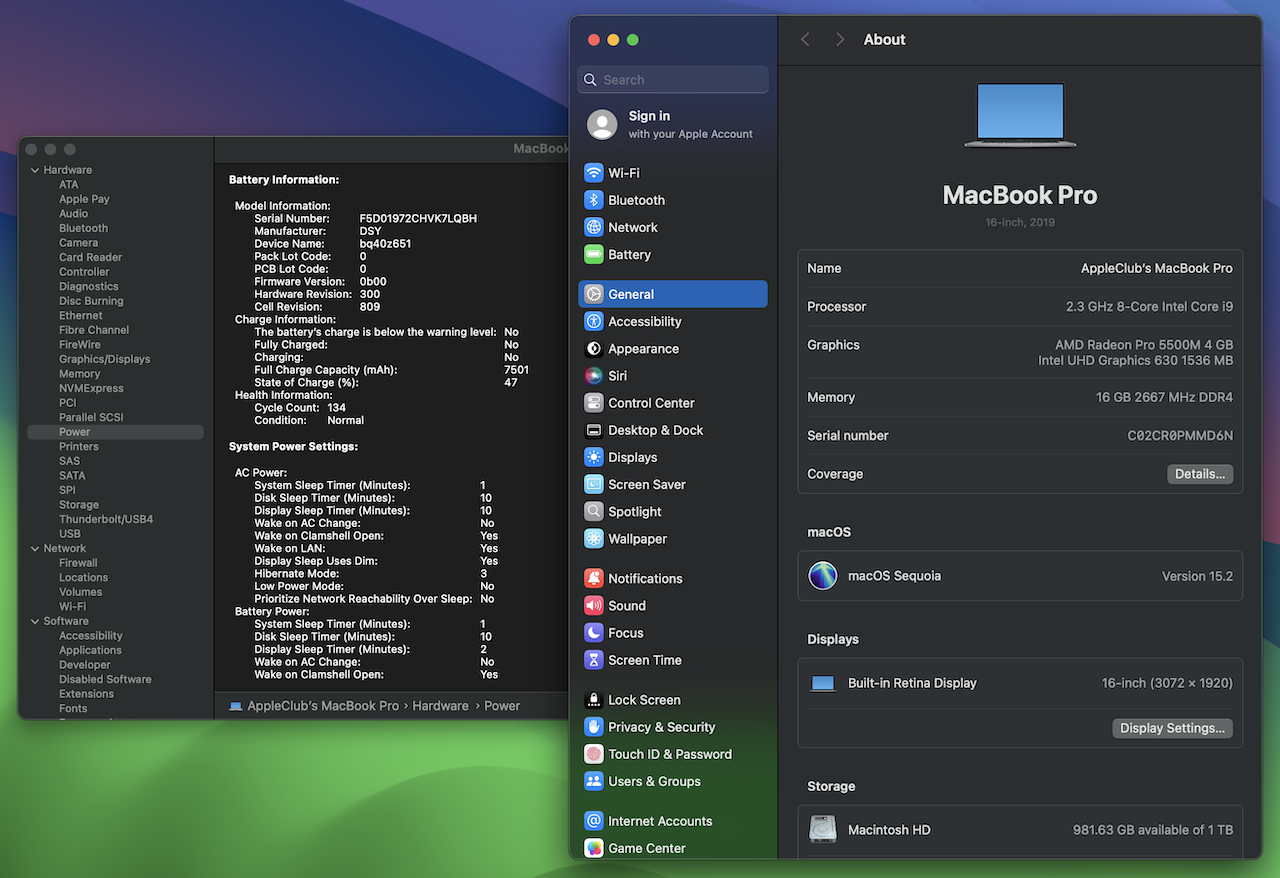Click the MacBook Pro laptop image
This screenshot has width=1280, height=878.
tap(1020, 115)
